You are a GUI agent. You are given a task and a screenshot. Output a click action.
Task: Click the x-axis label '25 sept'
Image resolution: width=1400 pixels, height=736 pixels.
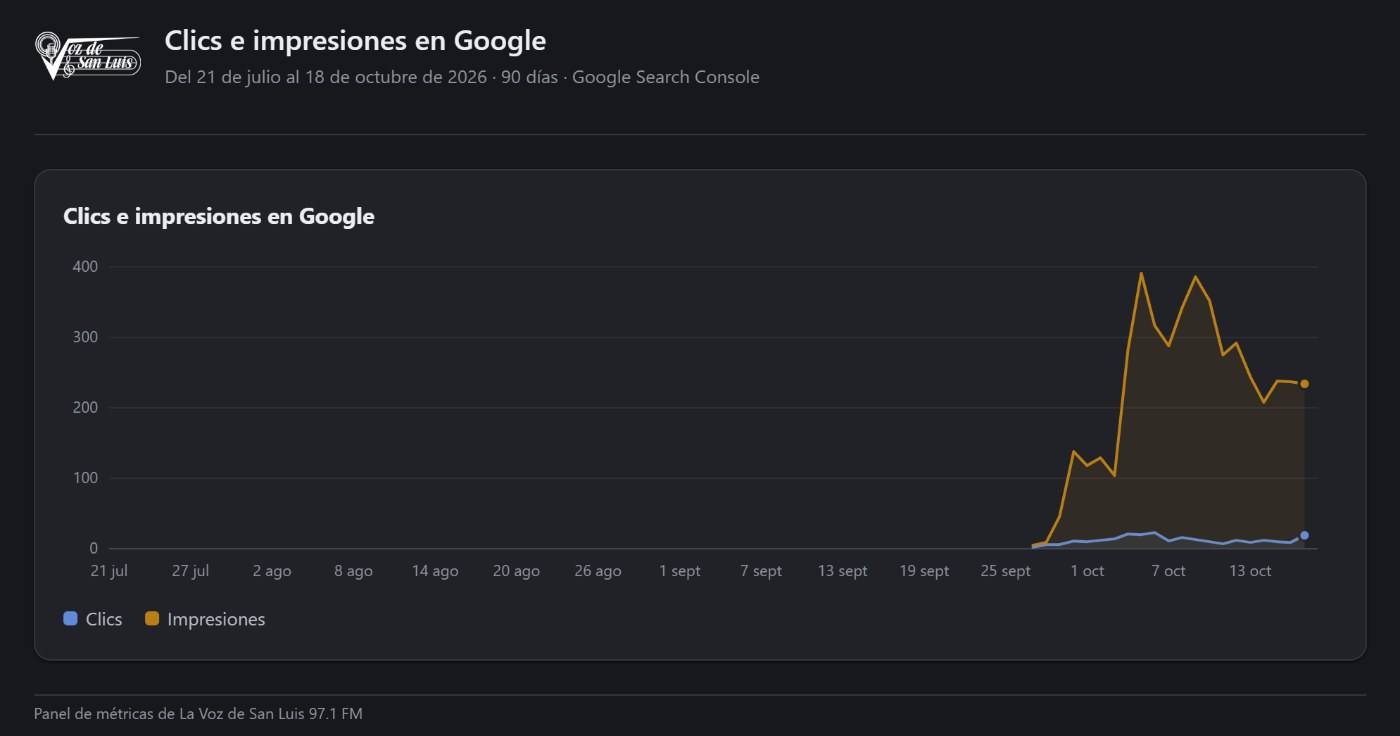(1006, 571)
